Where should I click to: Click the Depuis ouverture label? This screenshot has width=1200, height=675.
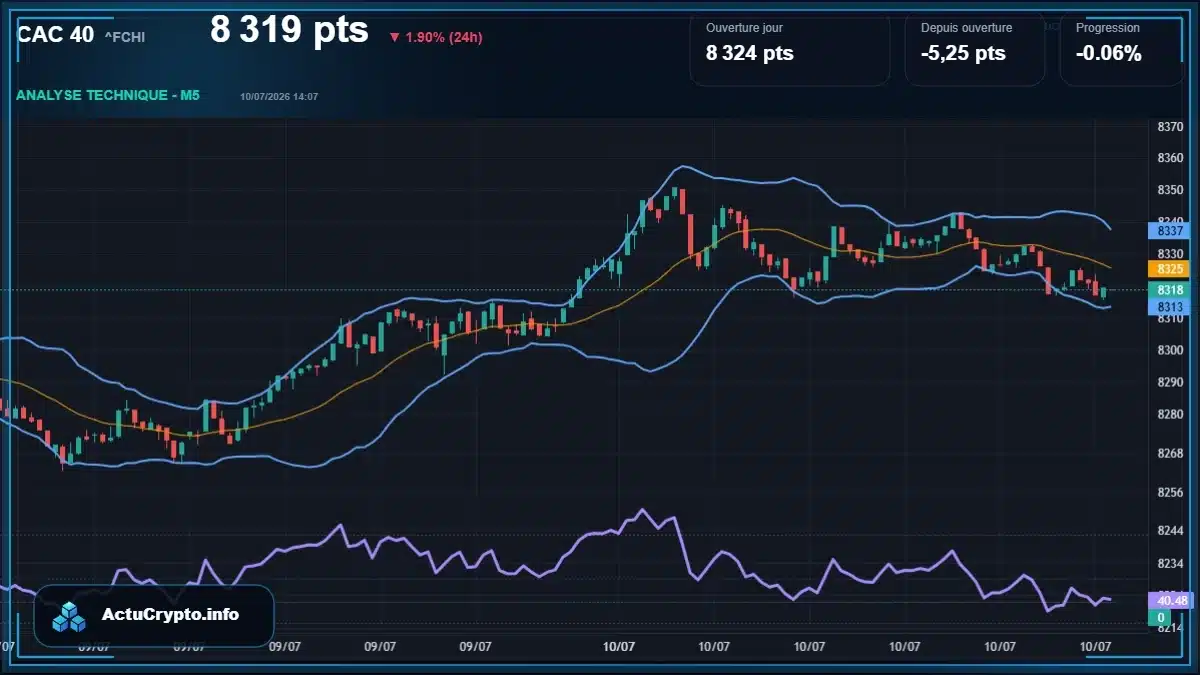pos(966,28)
